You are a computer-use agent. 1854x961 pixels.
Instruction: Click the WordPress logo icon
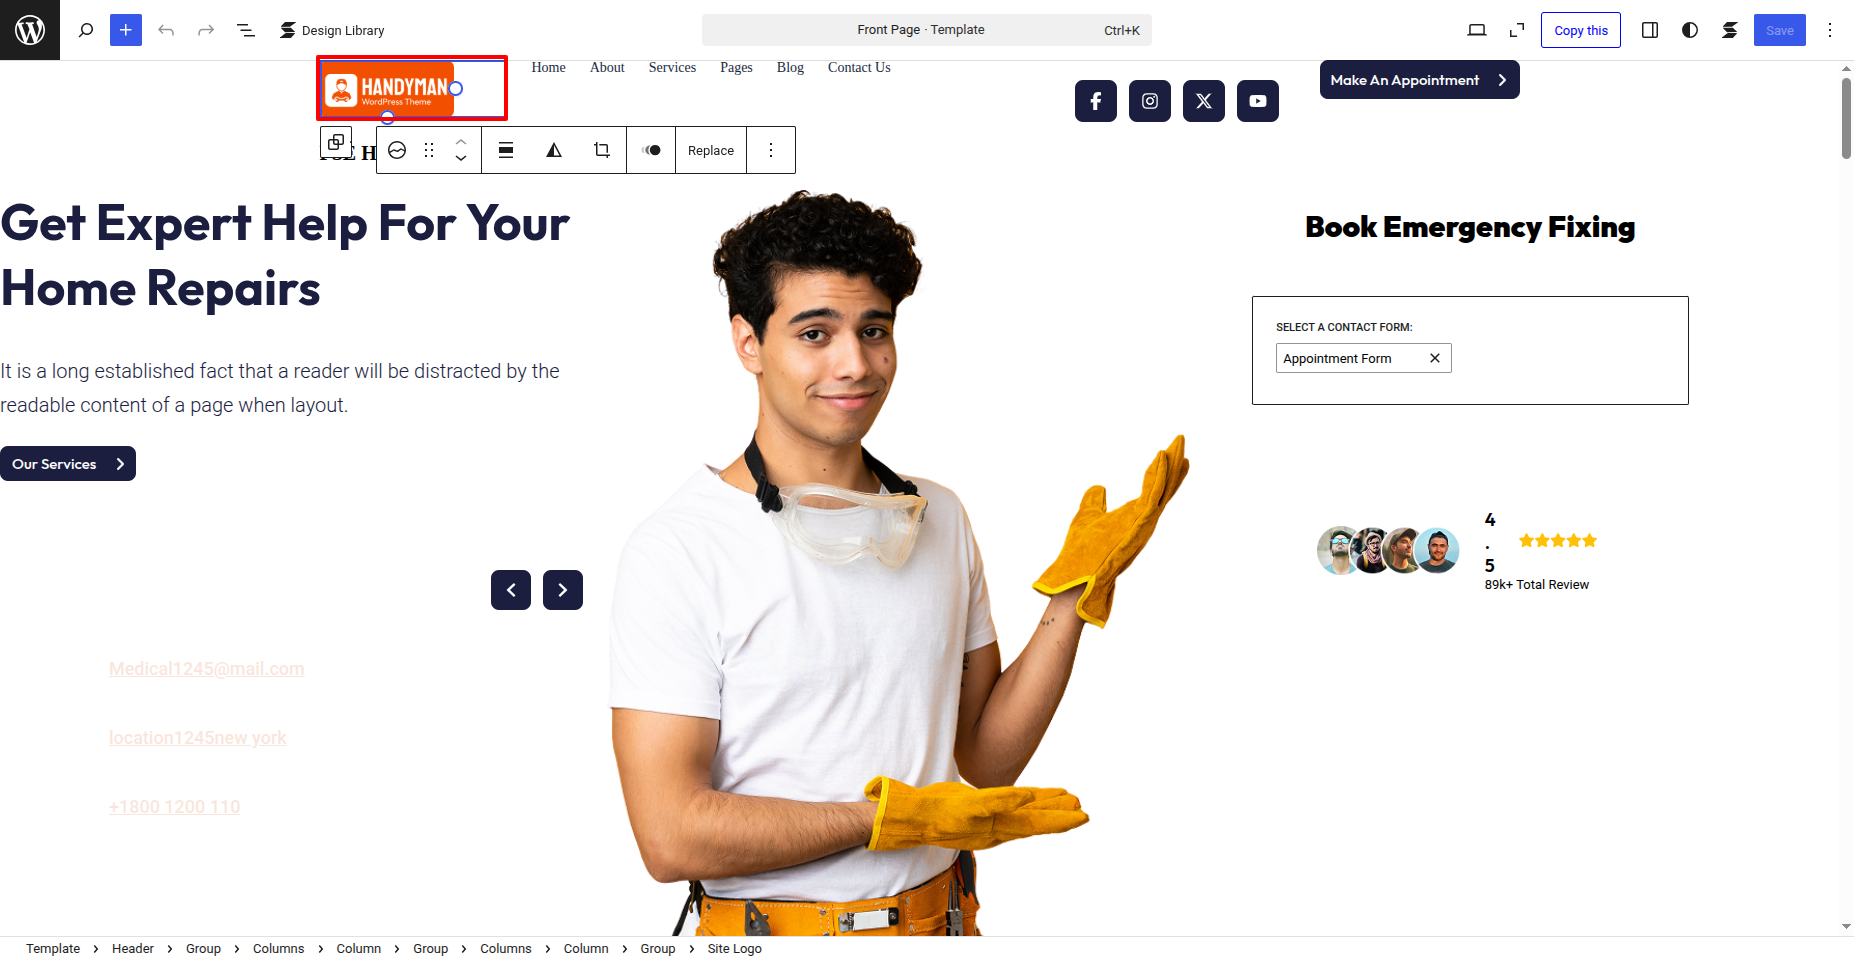click(30, 30)
